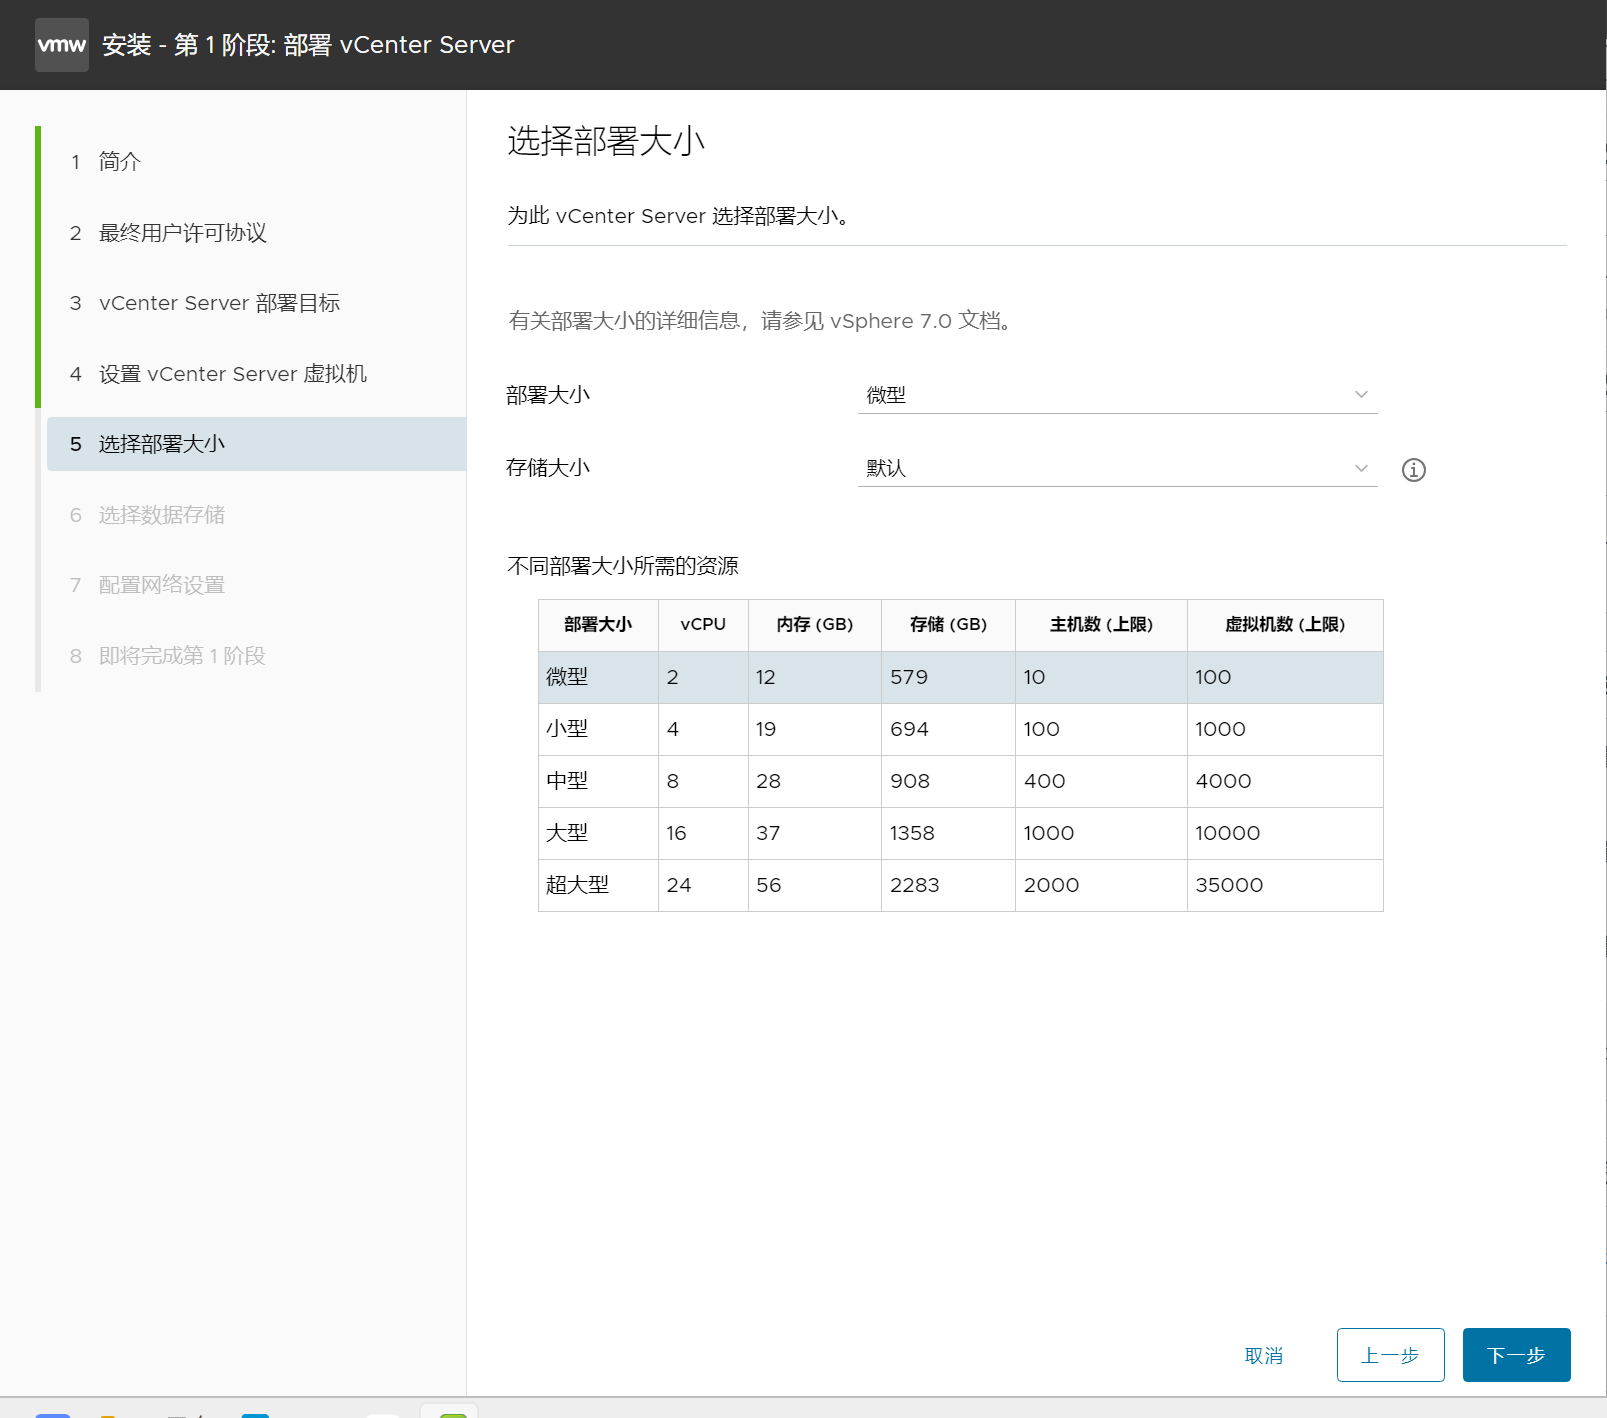The image size is (1607, 1418).
Task: Click vCPU value 24
Action: coord(678,885)
